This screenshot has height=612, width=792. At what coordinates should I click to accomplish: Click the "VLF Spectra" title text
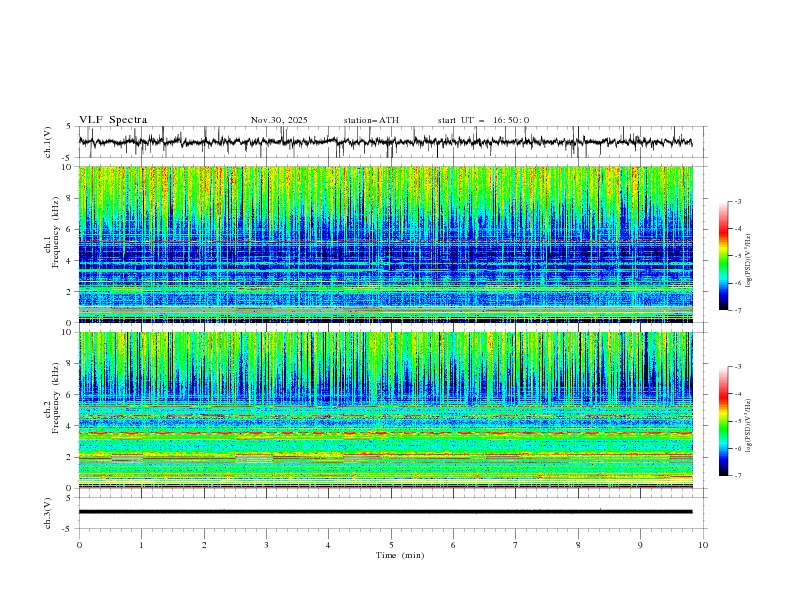[113, 120]
